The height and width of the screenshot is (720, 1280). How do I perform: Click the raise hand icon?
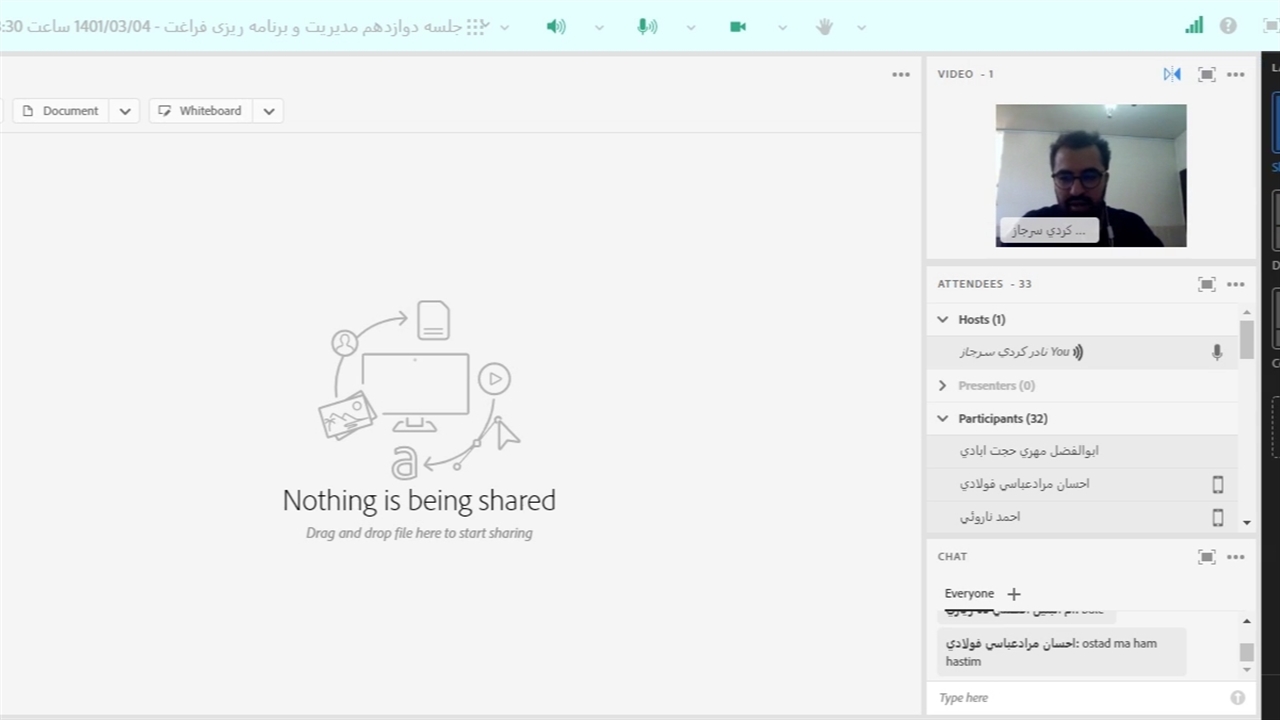(824, 27)
